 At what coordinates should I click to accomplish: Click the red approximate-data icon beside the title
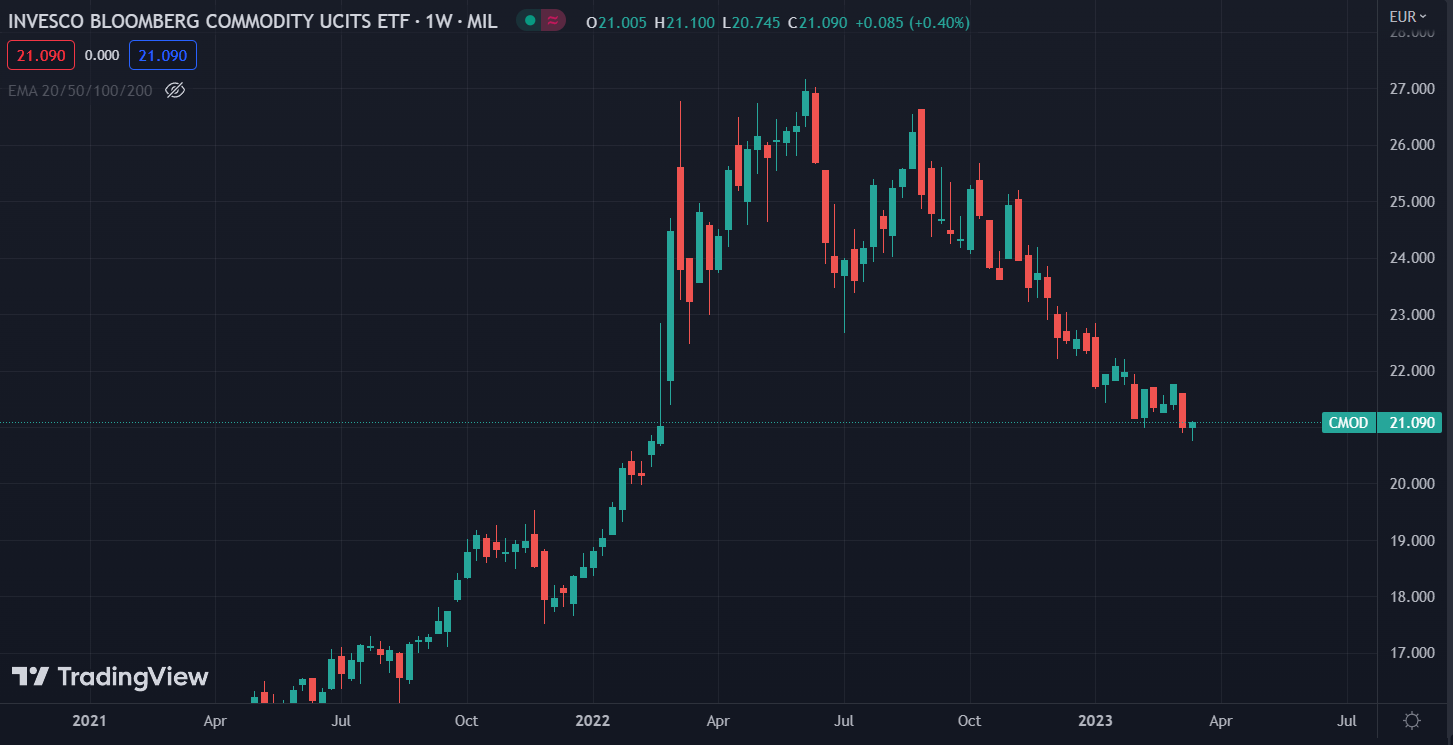[553, 20]
